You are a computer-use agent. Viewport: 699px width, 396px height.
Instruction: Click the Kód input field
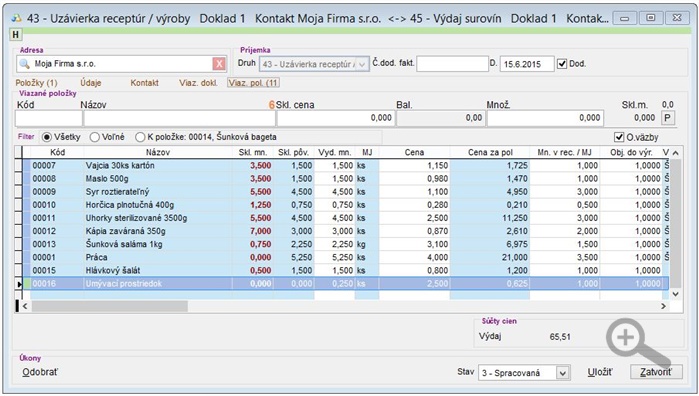pos(49,118)
